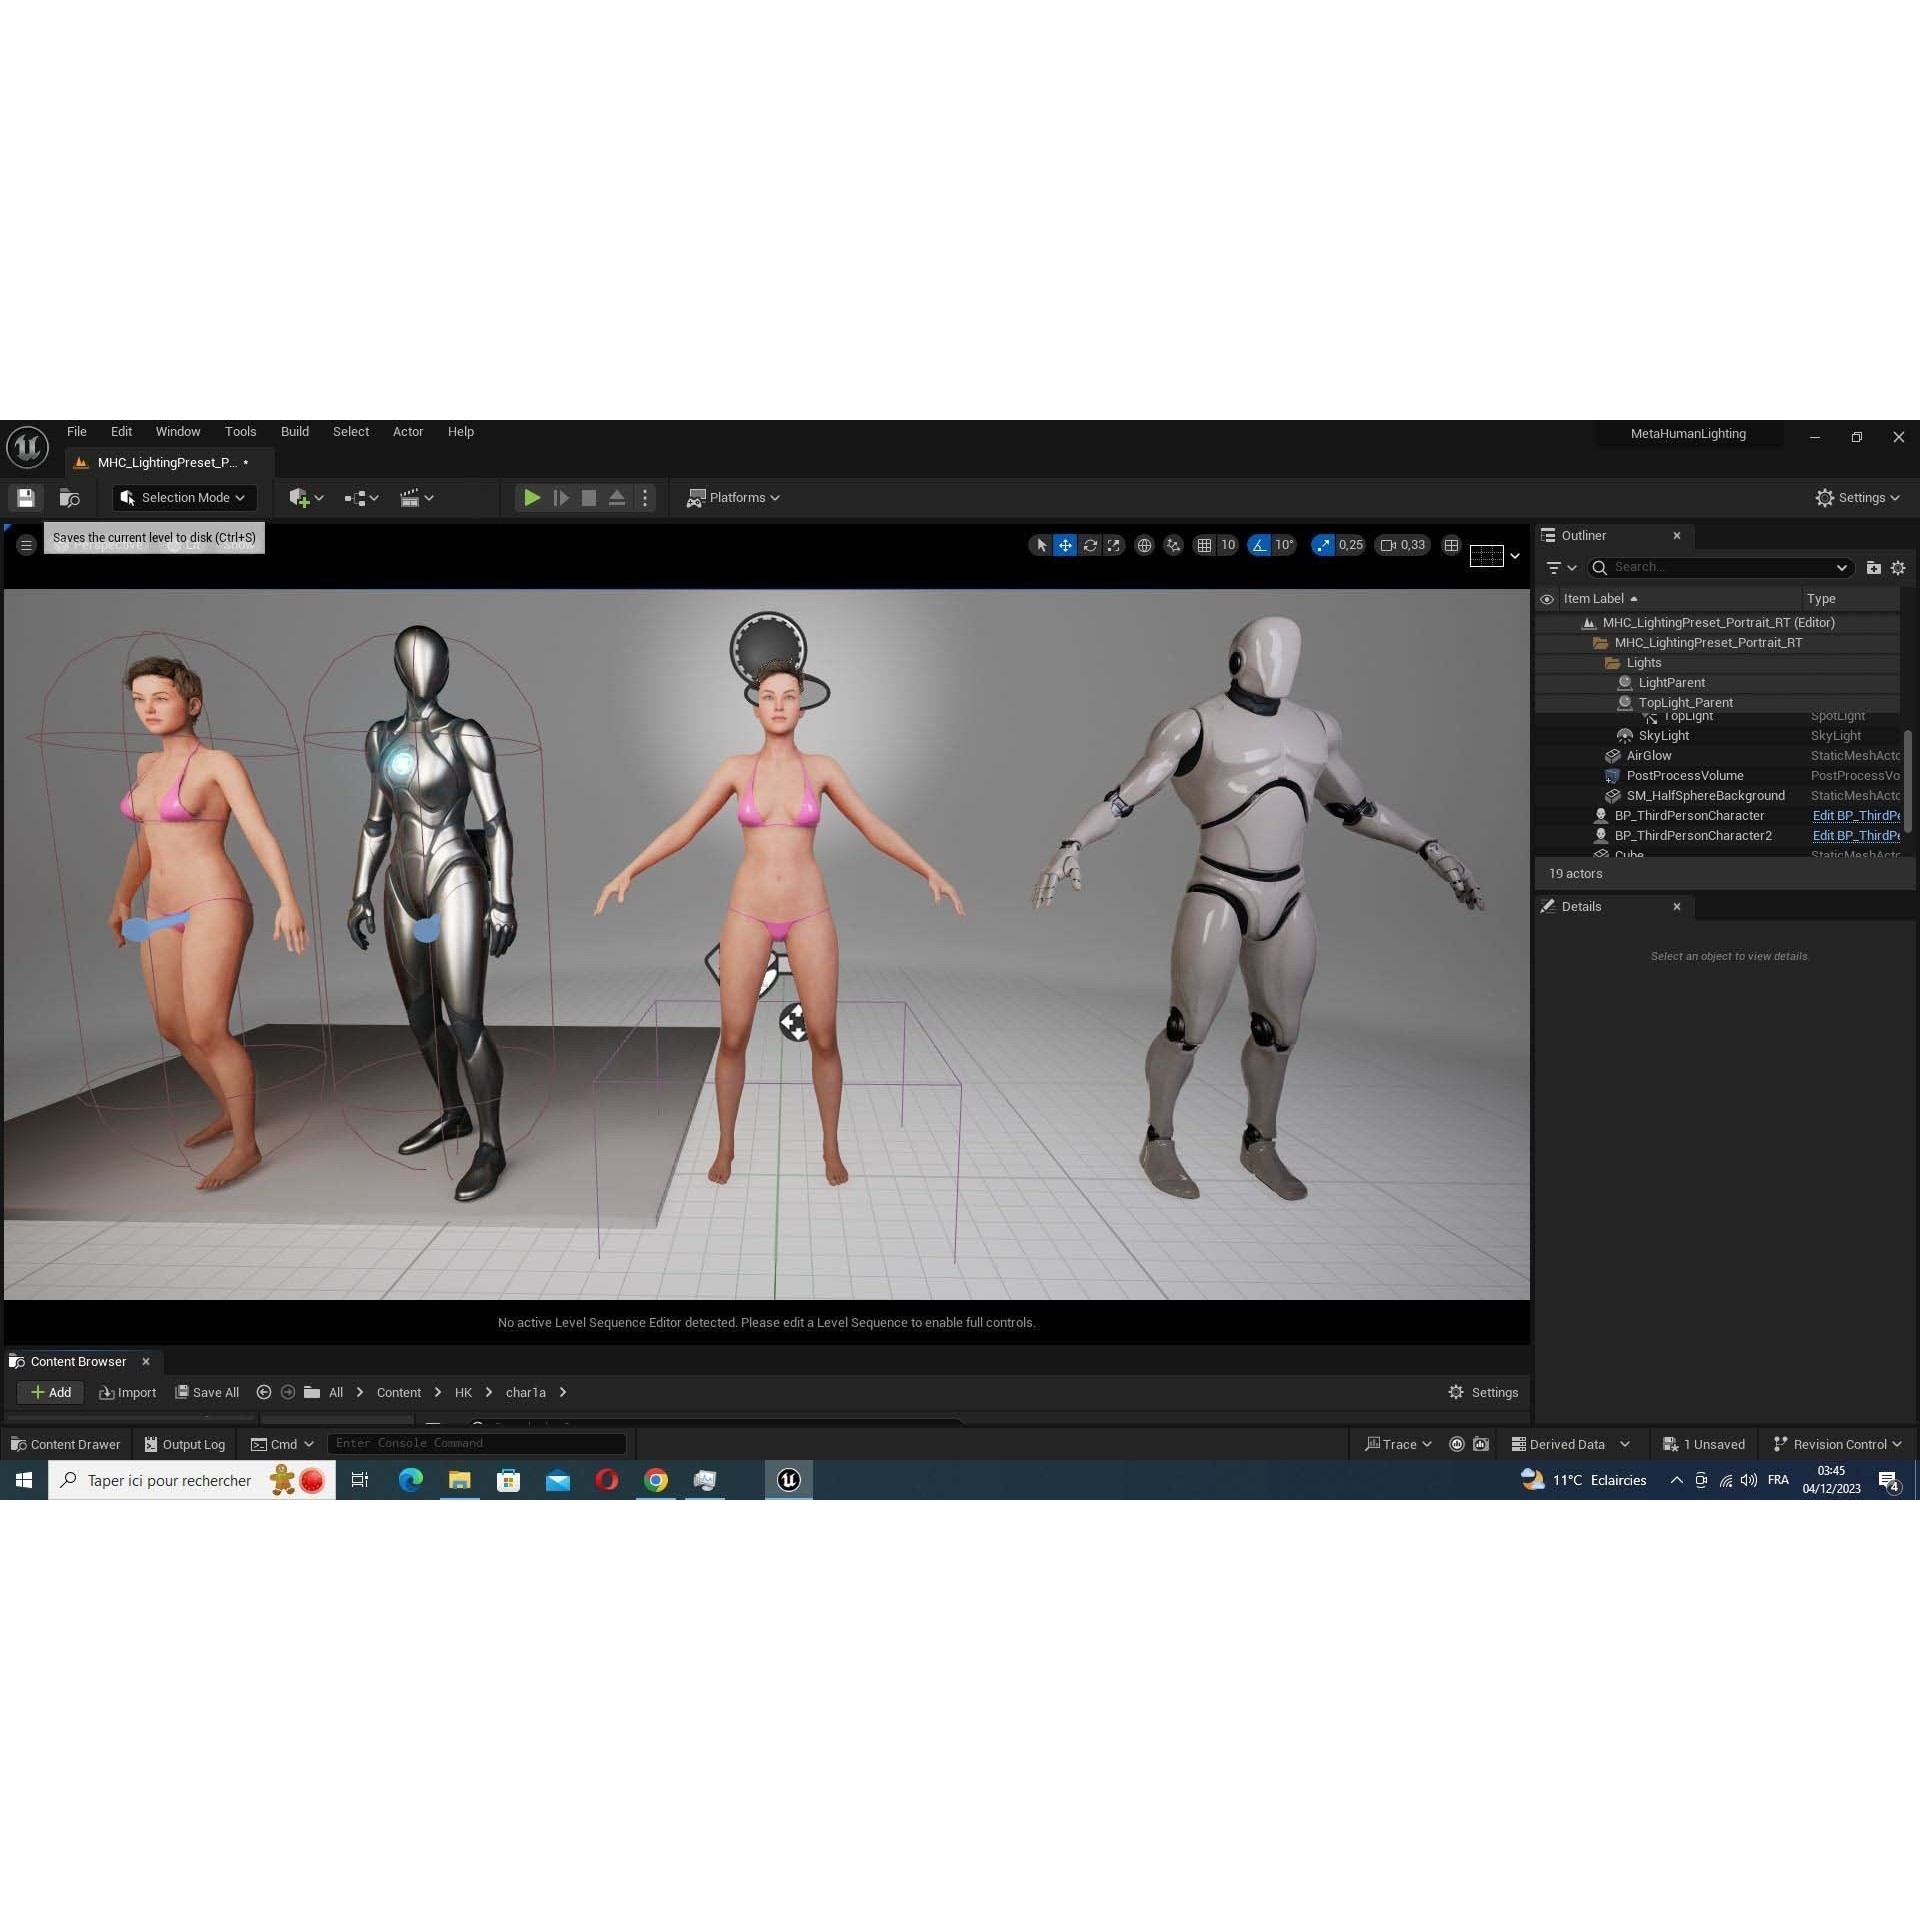1920x1920 pixels.
Task: Open Content Browser Settings
Action: coord(1483,1392)
